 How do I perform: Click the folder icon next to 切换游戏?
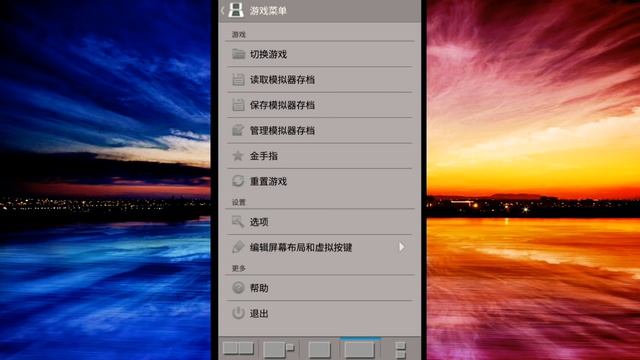[238, 54]
